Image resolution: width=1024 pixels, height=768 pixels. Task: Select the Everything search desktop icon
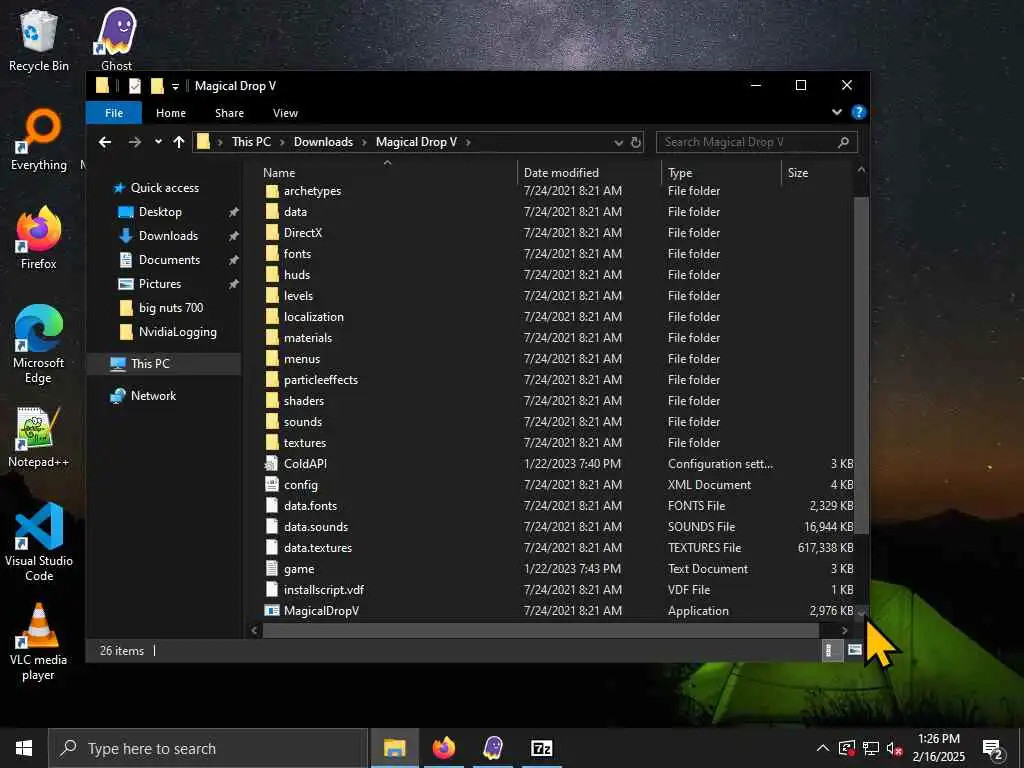[x=39, y=140]
